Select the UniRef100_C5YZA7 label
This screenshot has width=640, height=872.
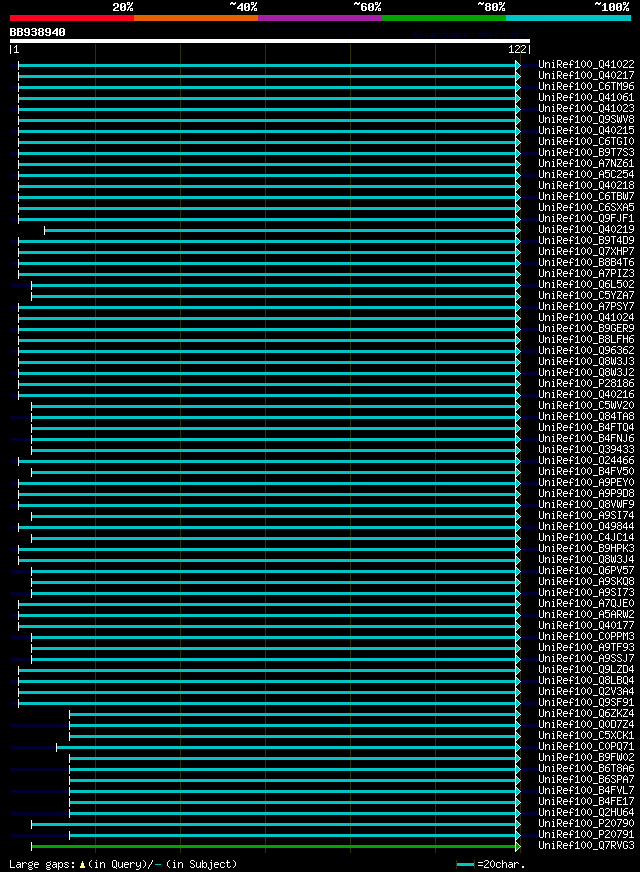586,295
